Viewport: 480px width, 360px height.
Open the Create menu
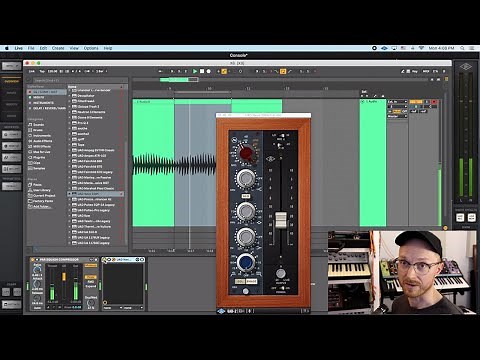tap(58, 48)
